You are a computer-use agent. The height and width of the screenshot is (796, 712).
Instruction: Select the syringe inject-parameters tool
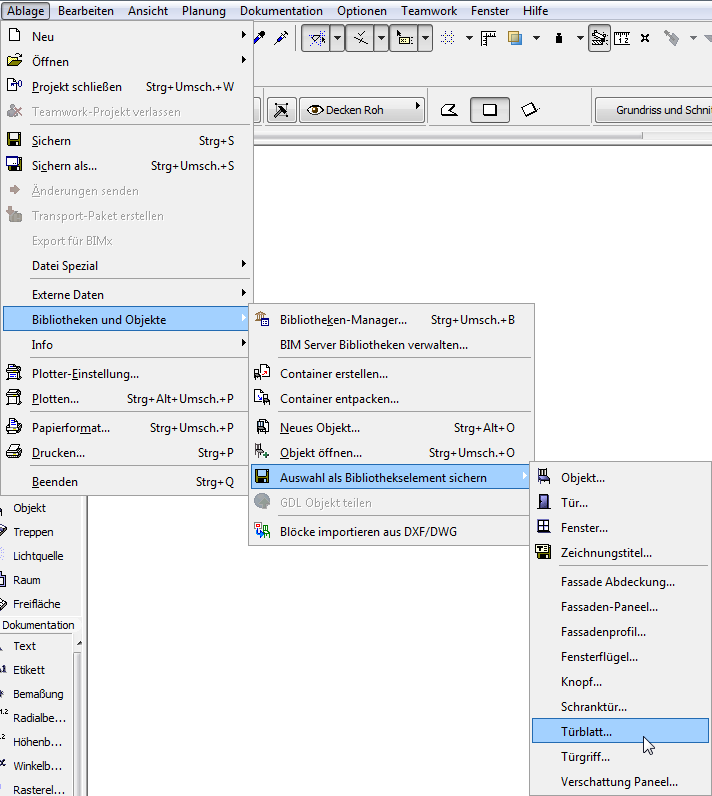[281, 38]
